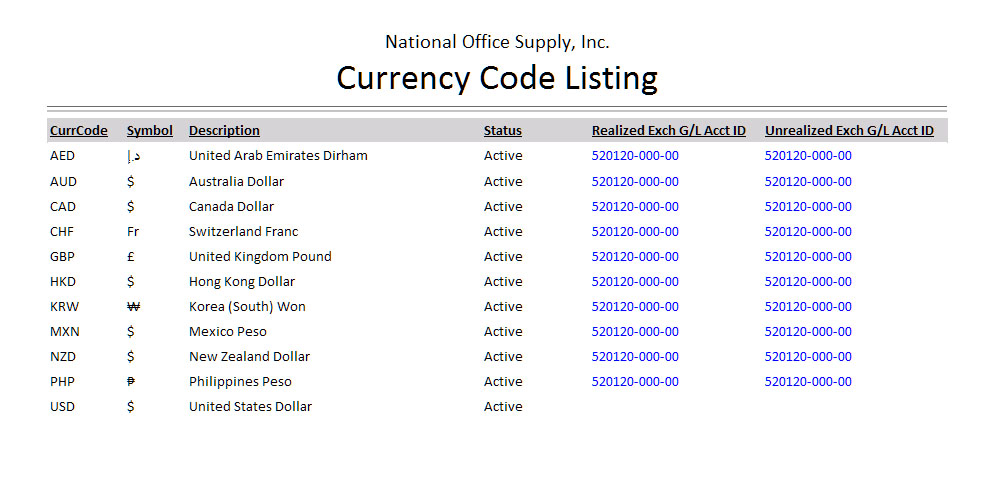Select the Unrealized Exch G/L Acct ID header
Image resolution: width=986 pixels, height=492 pixels.
pos(849,131)
